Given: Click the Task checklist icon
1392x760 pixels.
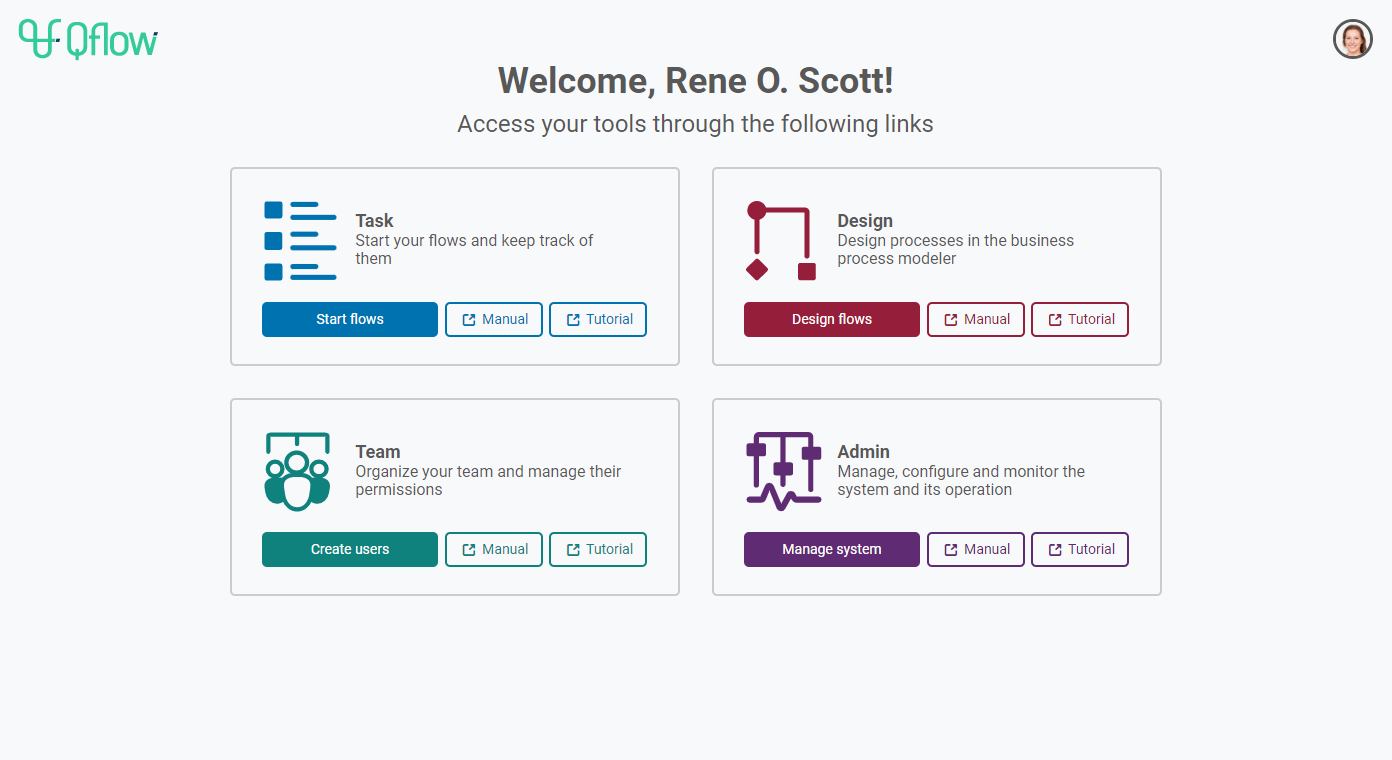Looking at the screenshot, I should [x=299, y=241].
